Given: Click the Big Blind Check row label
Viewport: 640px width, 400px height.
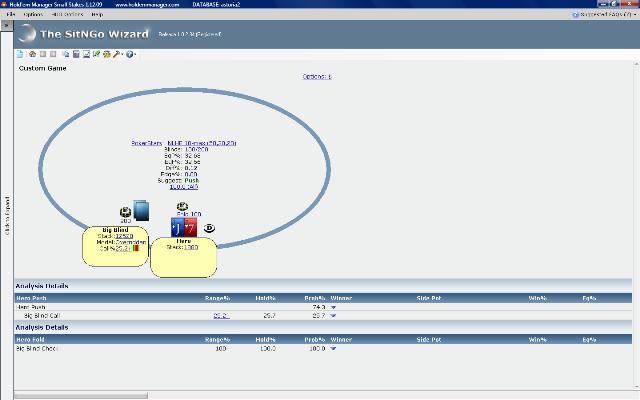Looking at the screenshot, I should (x=37, y=349).
